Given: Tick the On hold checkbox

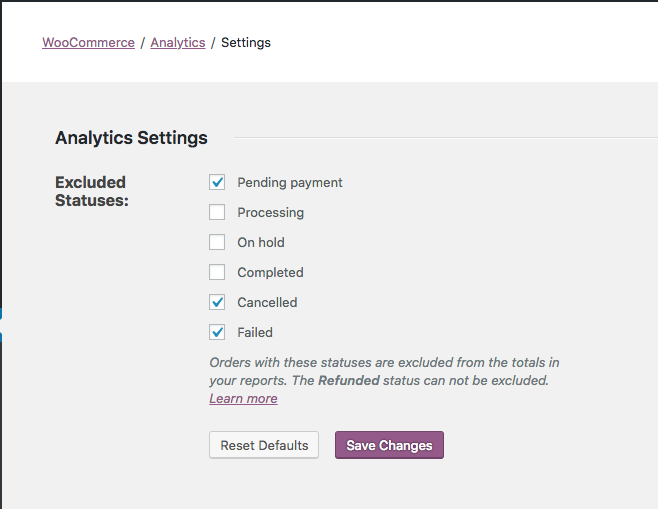Looking at the screenshot, I should tap(217, 242).
